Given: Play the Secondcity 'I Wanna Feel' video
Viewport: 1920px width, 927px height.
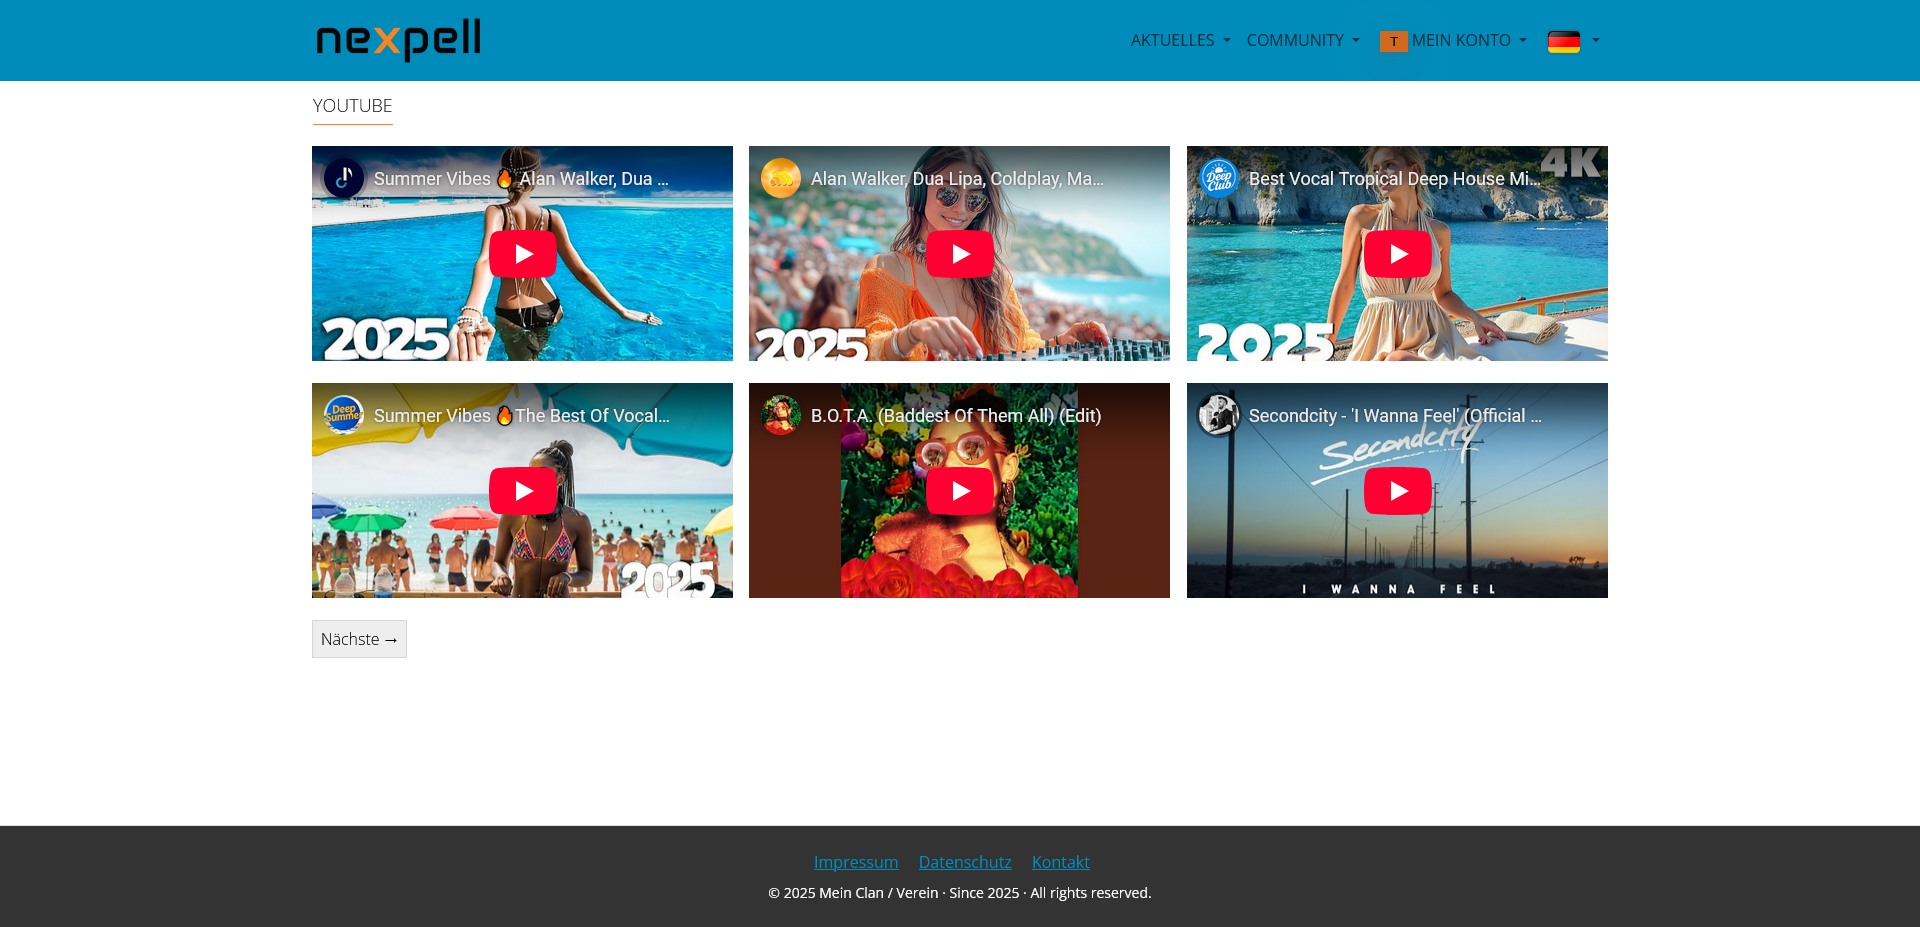Looking at the screenshot, I should pyautogui.click(x=1397, y=490).
